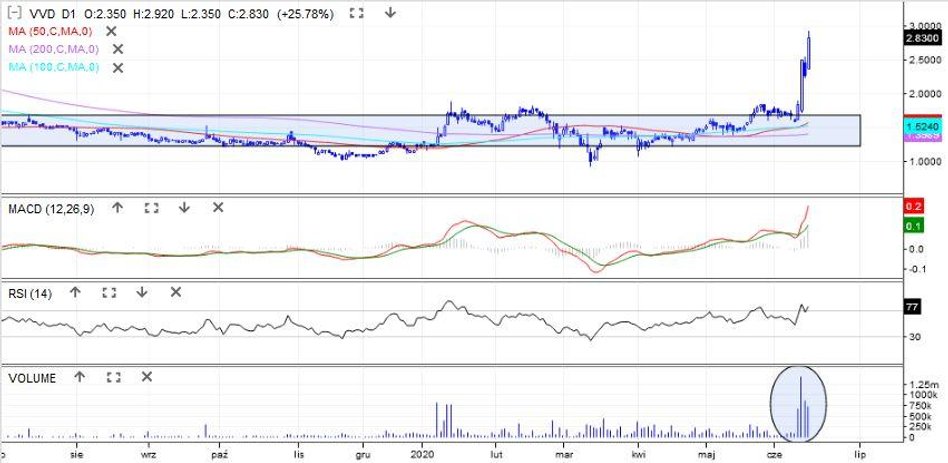Remove the cyan MA 100 indicator
This screenshot has width=948, height=463.
118,67
